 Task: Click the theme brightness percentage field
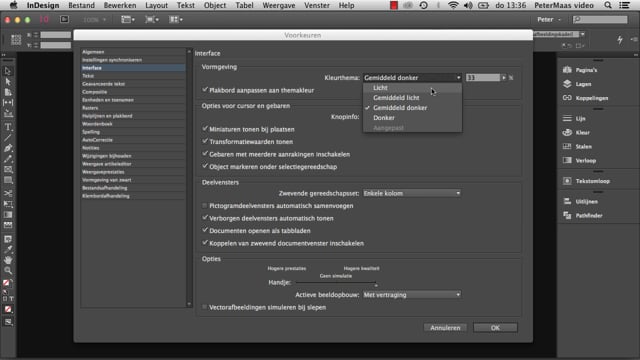coord(483,78)
